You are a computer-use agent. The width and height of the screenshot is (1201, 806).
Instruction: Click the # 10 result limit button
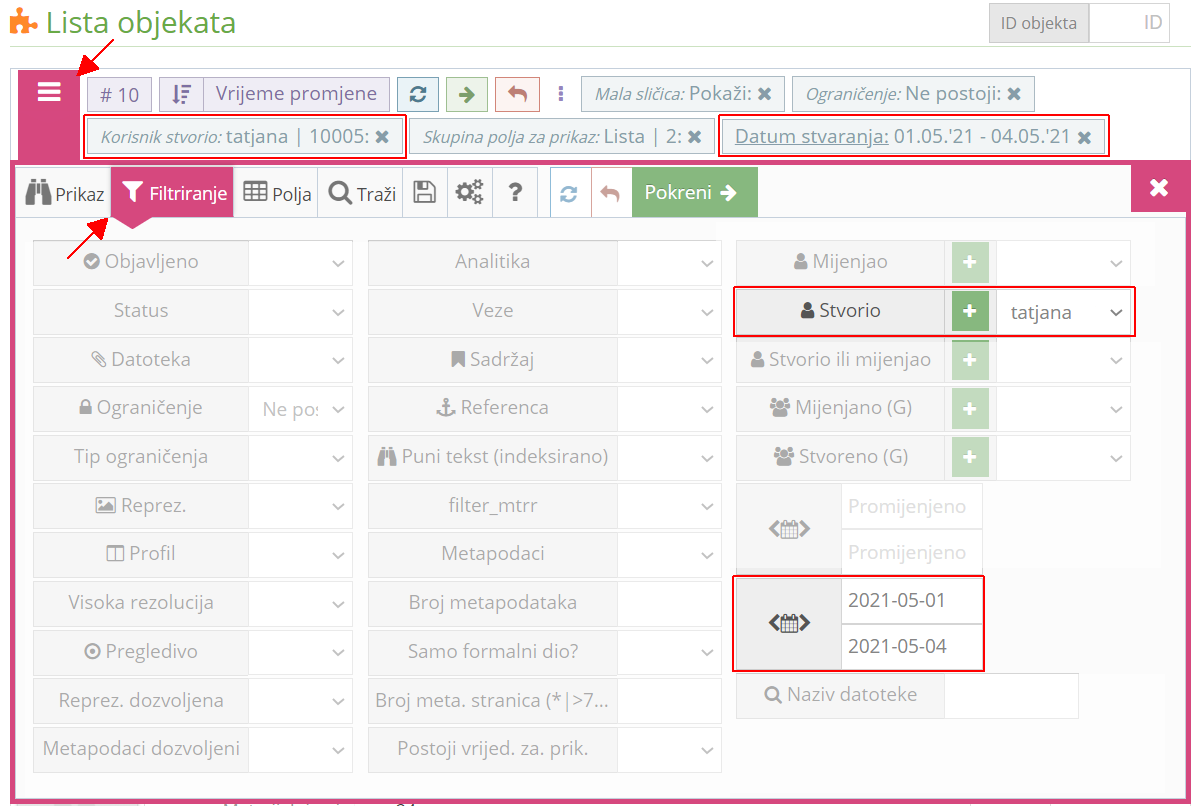(x=119, y=94)
